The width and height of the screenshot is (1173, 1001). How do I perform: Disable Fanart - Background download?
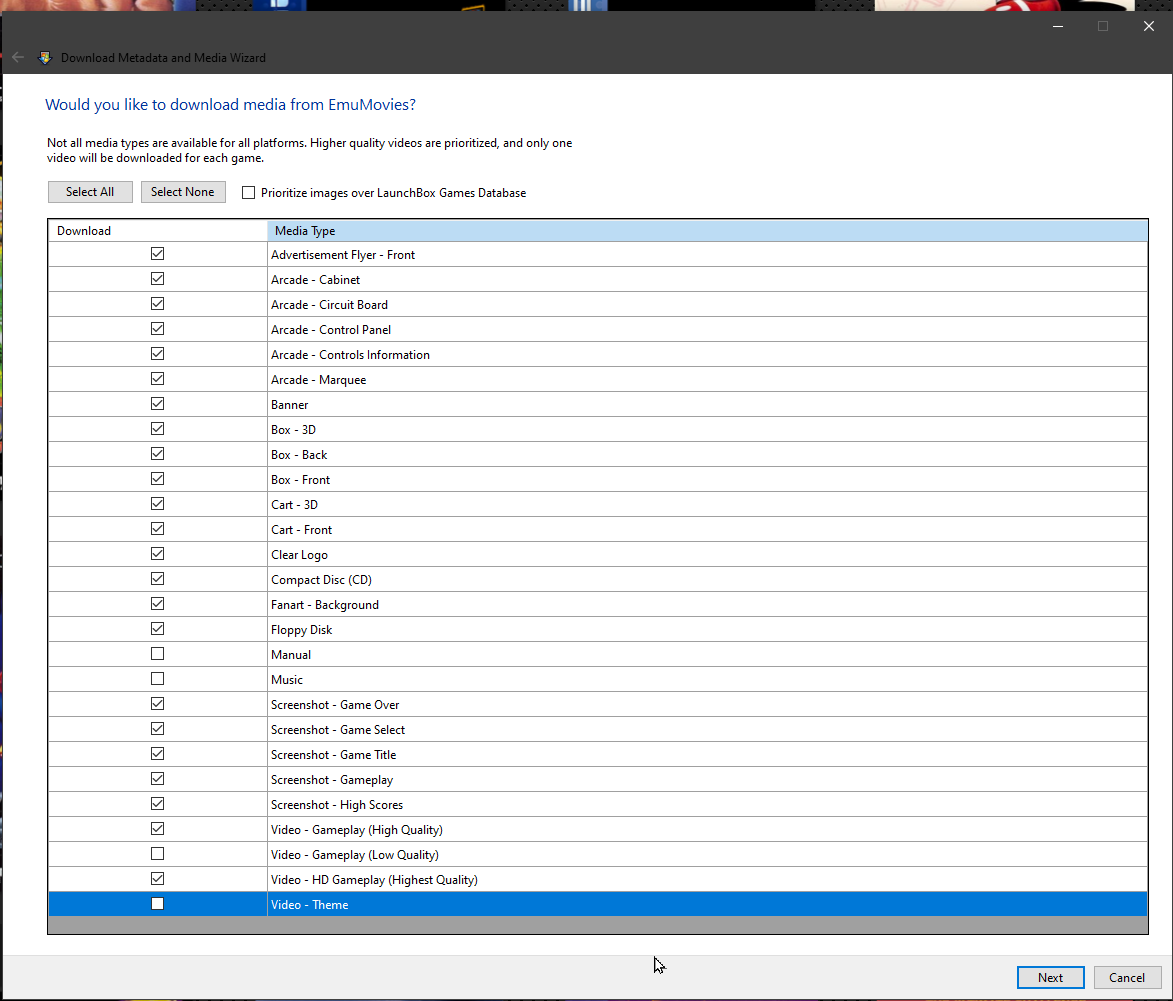tap(157, 604)
